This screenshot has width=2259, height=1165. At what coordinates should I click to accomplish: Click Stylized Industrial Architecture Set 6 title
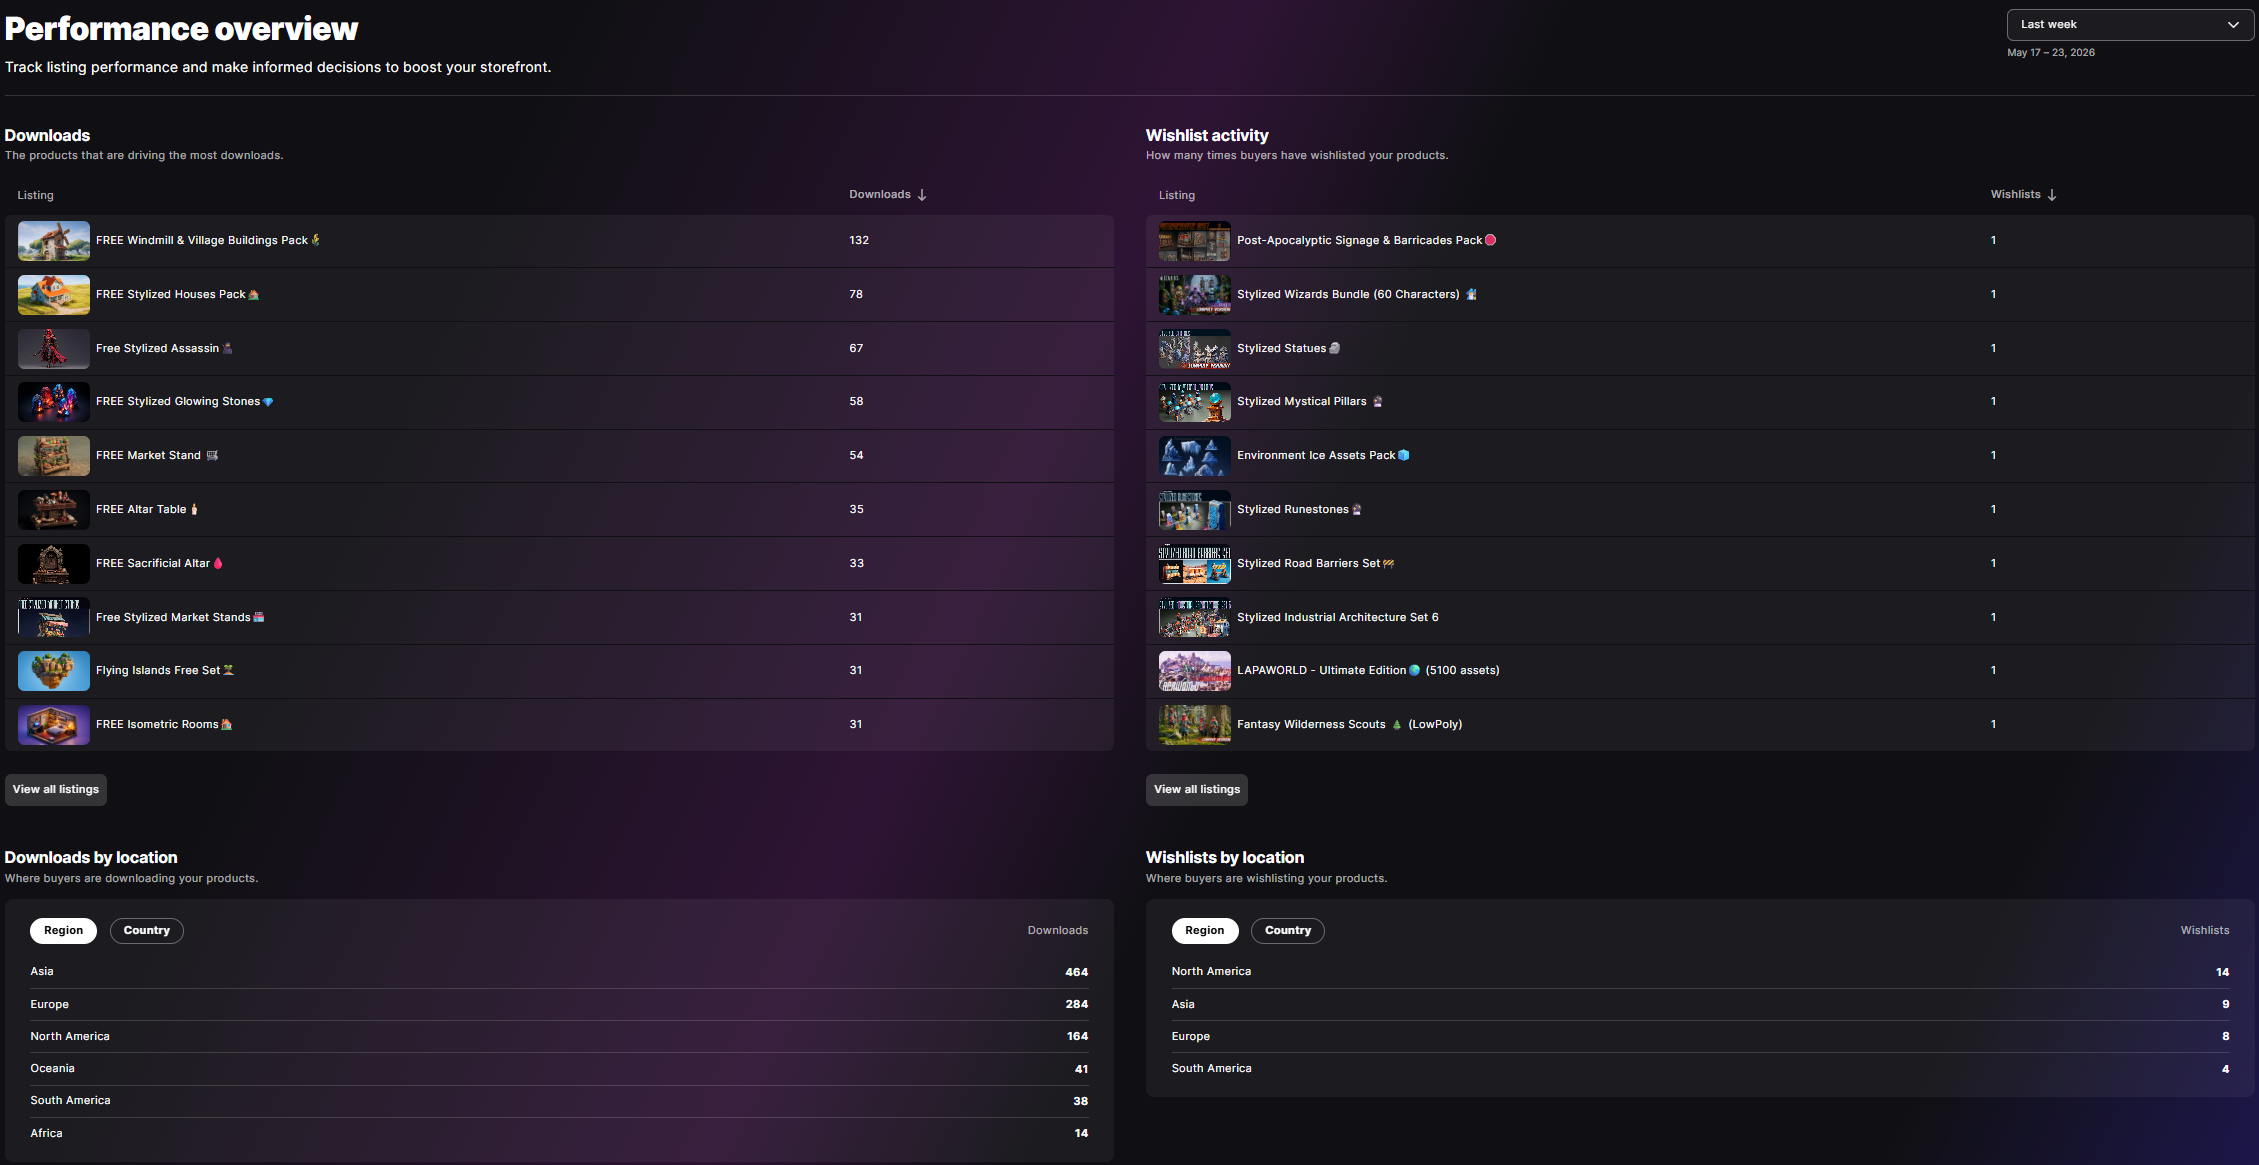click(1338, 618)
